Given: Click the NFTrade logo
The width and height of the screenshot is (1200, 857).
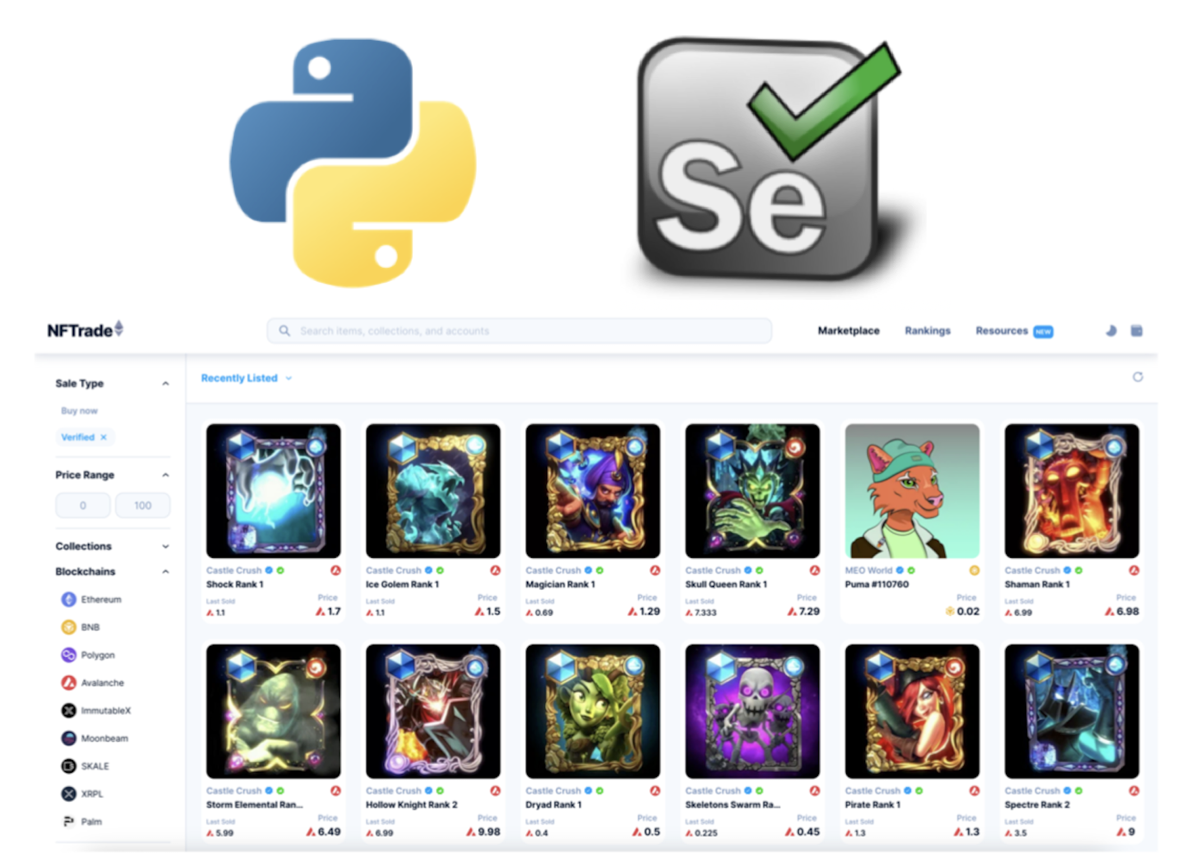Looking at the screenshot, I should [85, 330].
